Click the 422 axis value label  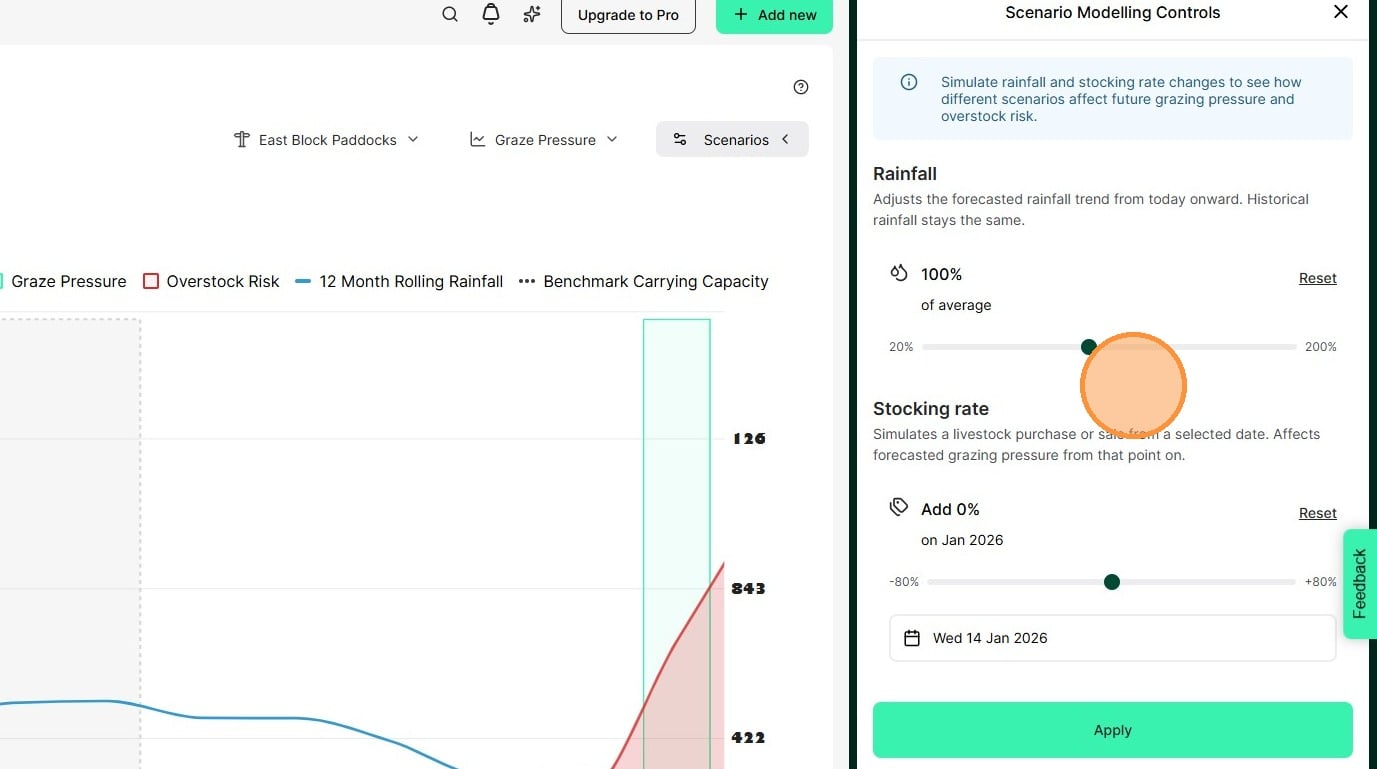[x=748, y=738]
